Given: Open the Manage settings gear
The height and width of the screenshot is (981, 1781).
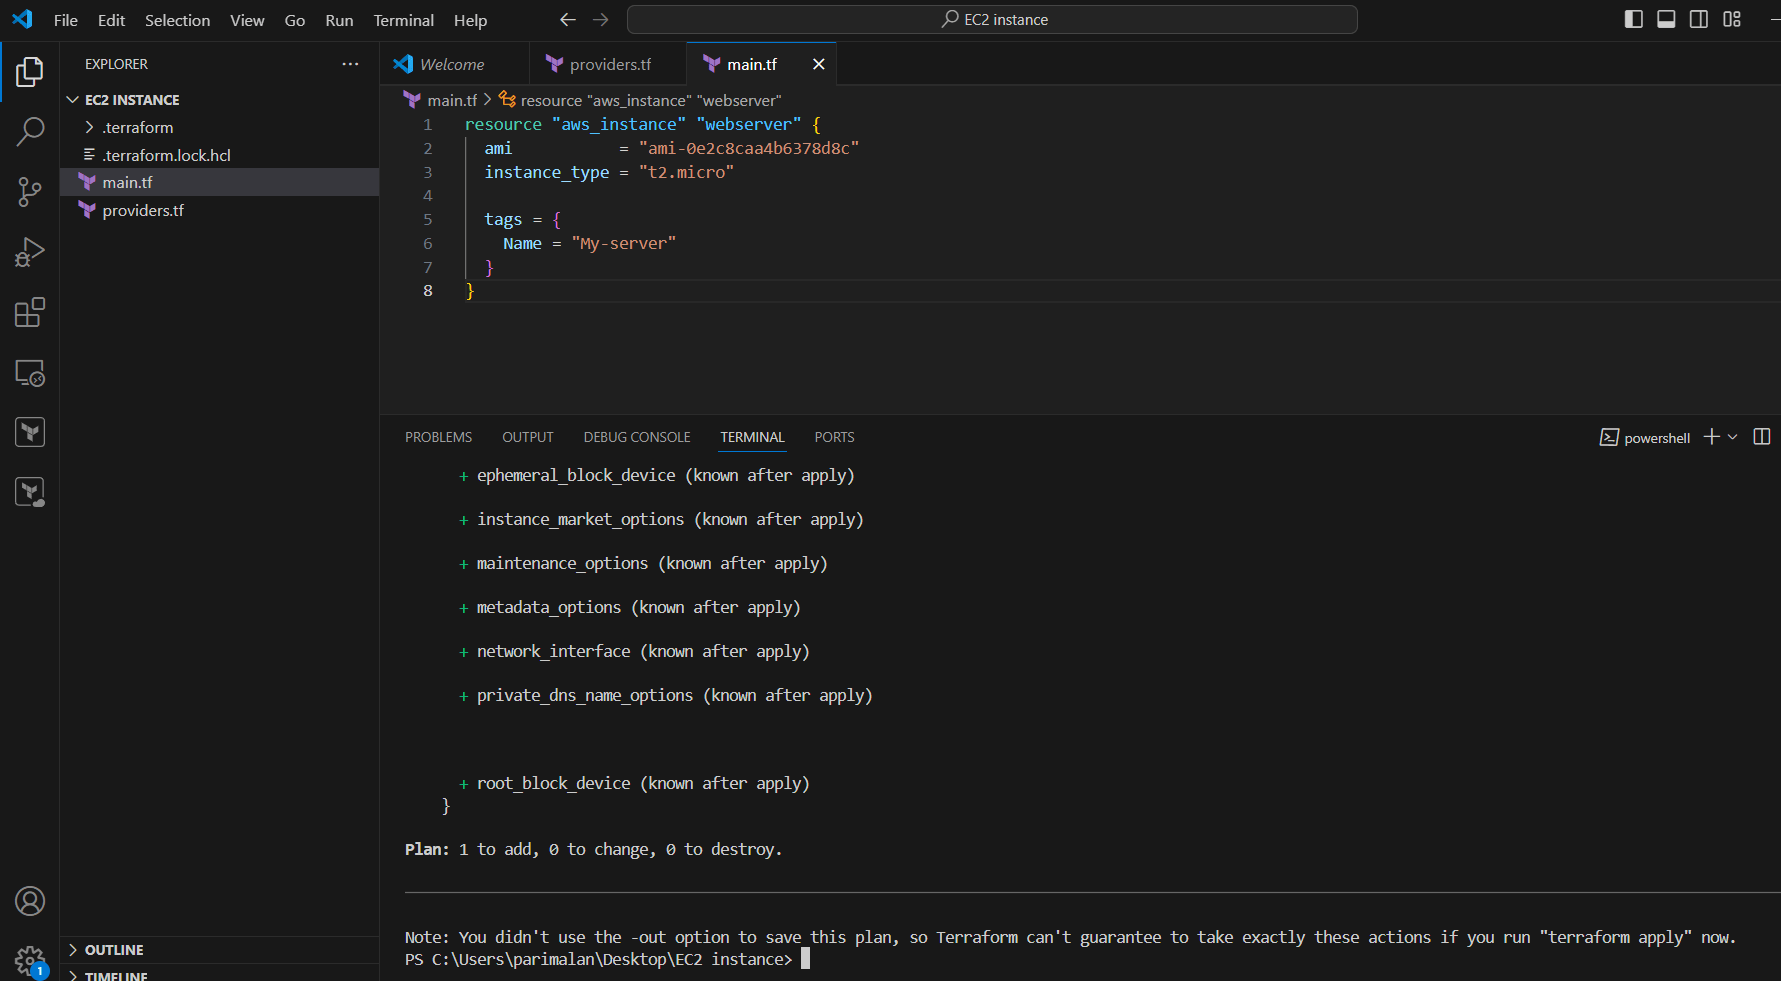Looking at the screenshot, I should click(30, 961).
